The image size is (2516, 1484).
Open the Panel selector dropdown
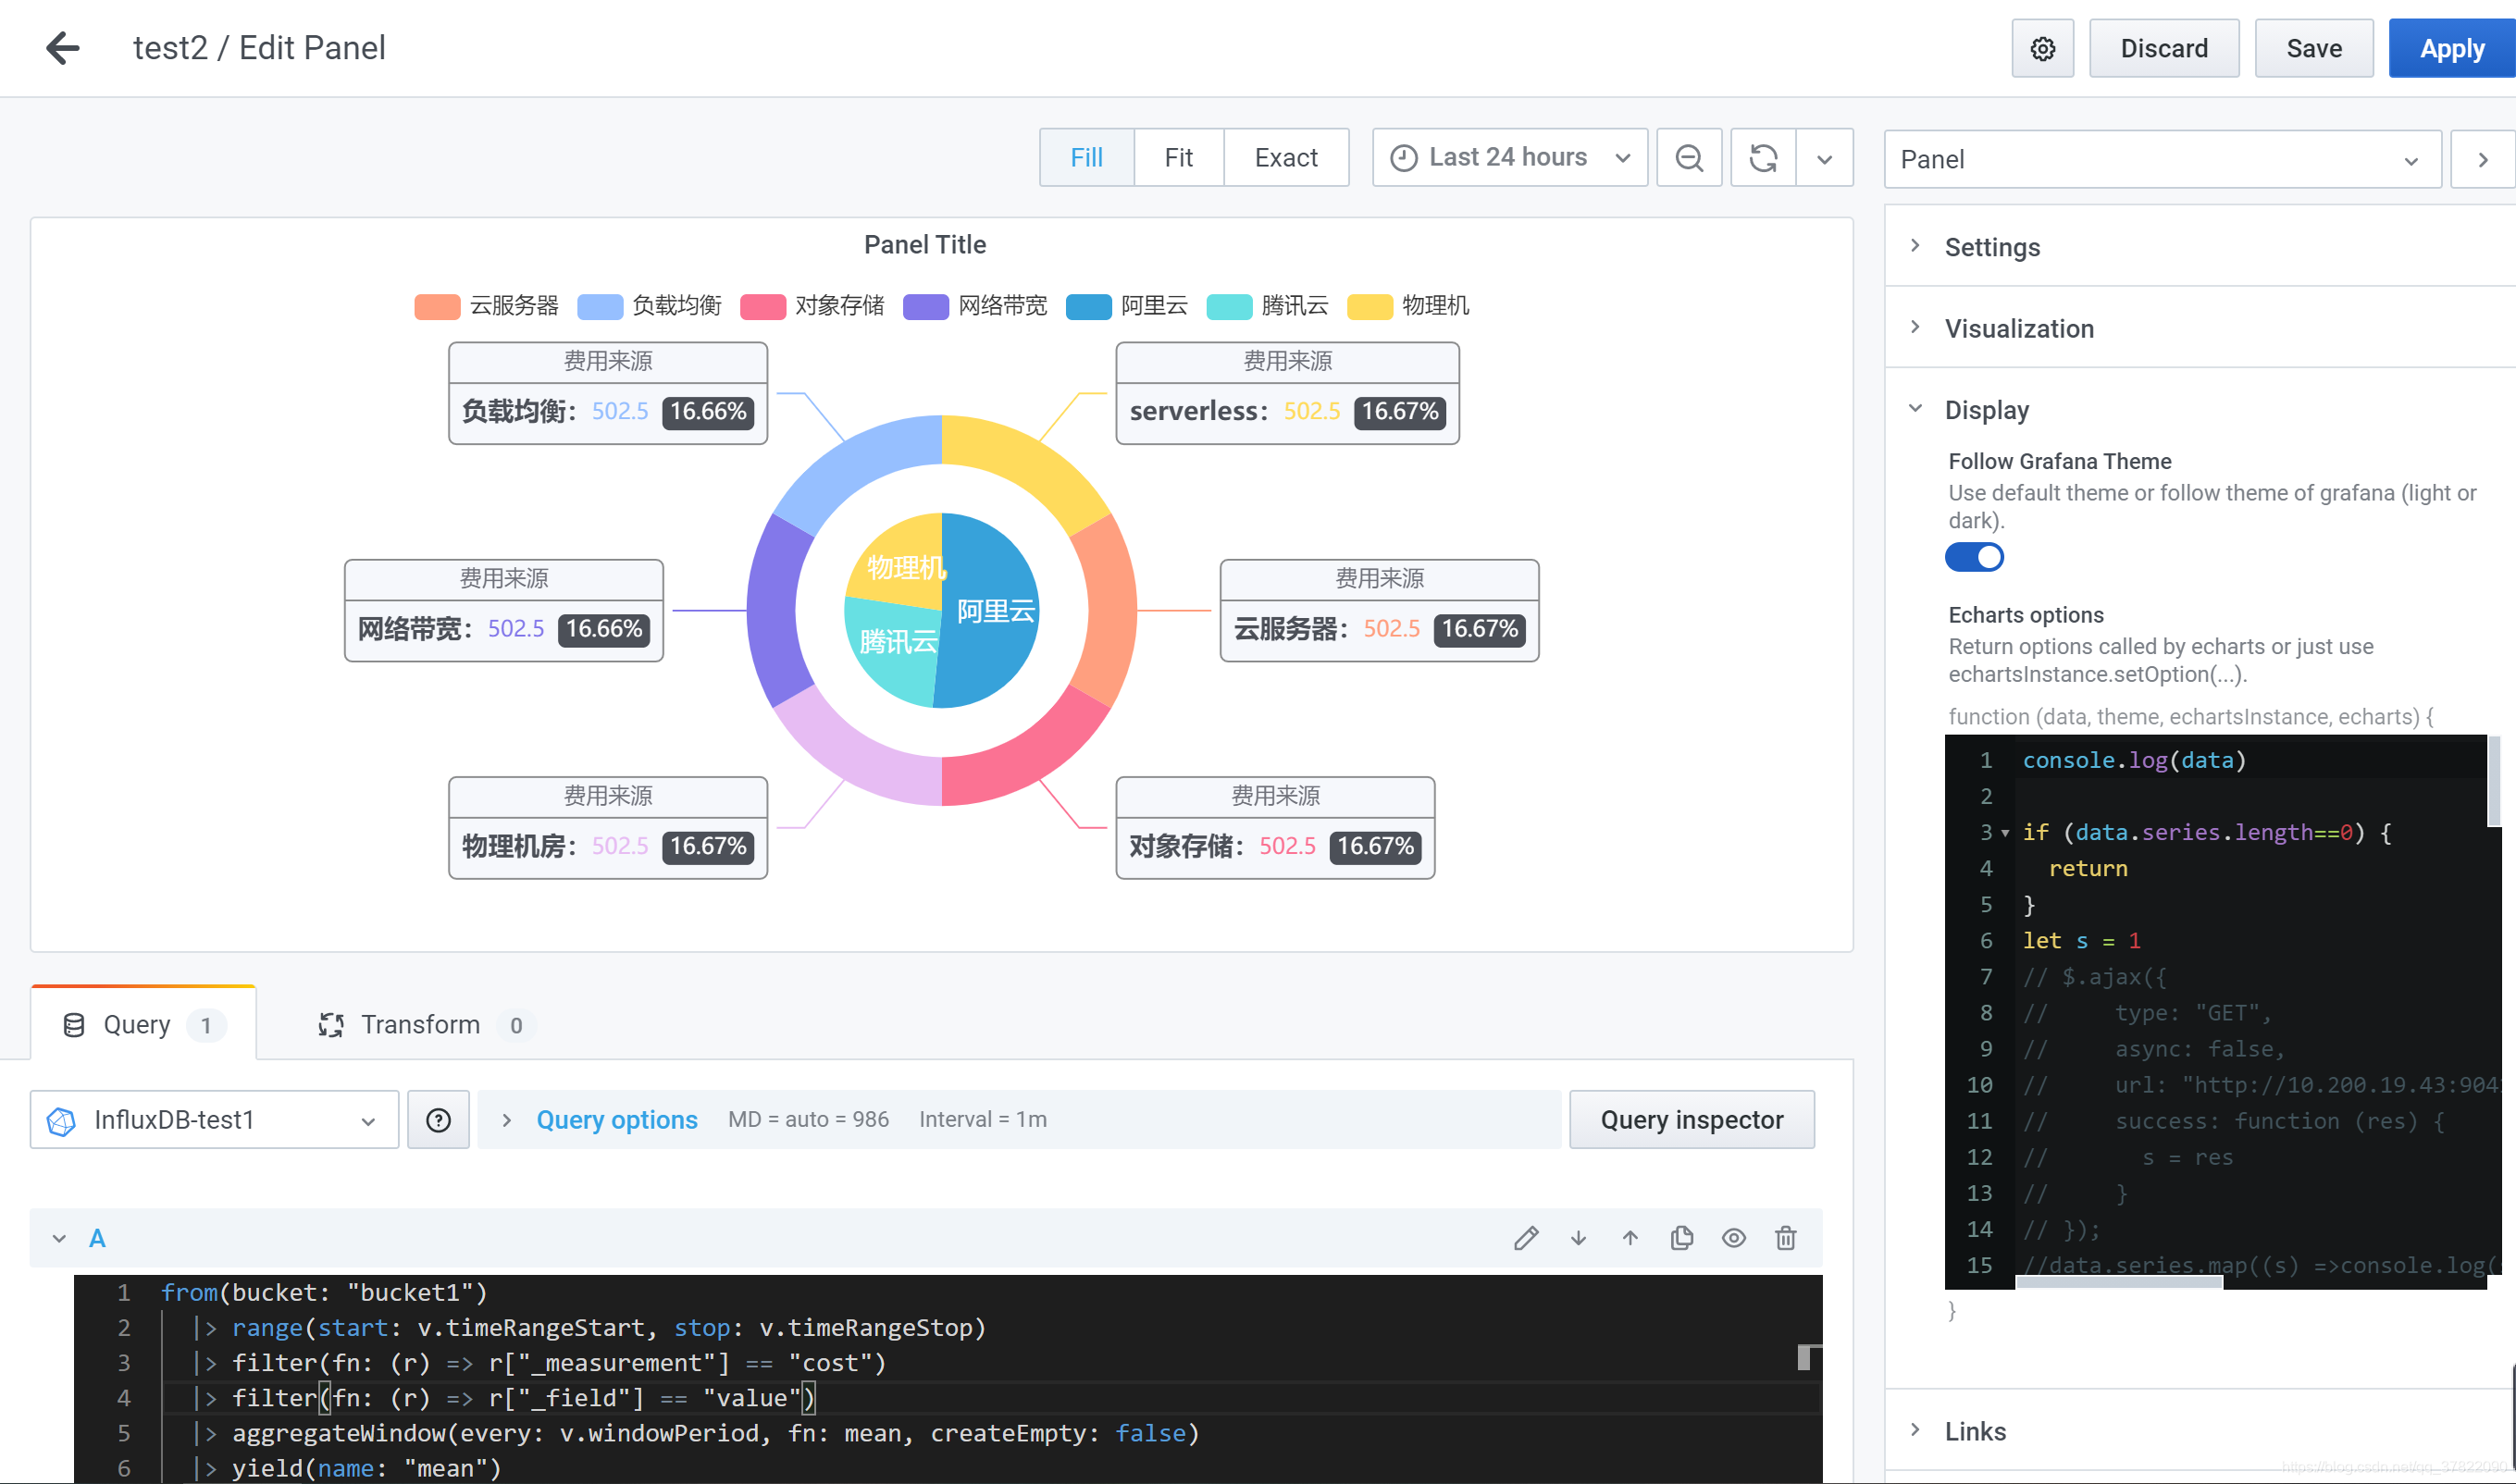tap(2162, 159)
